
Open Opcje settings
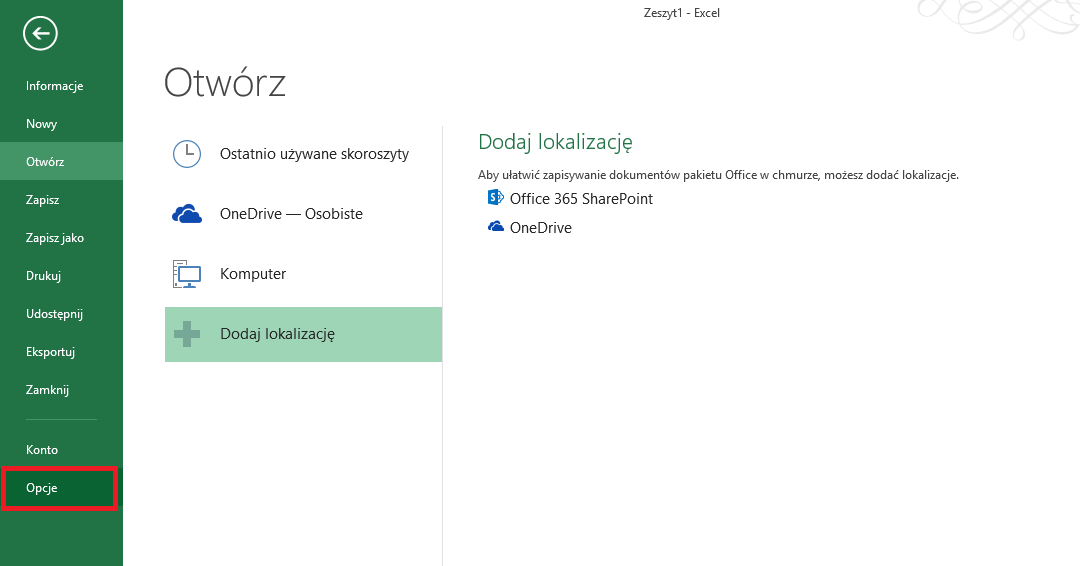[61, 488]
